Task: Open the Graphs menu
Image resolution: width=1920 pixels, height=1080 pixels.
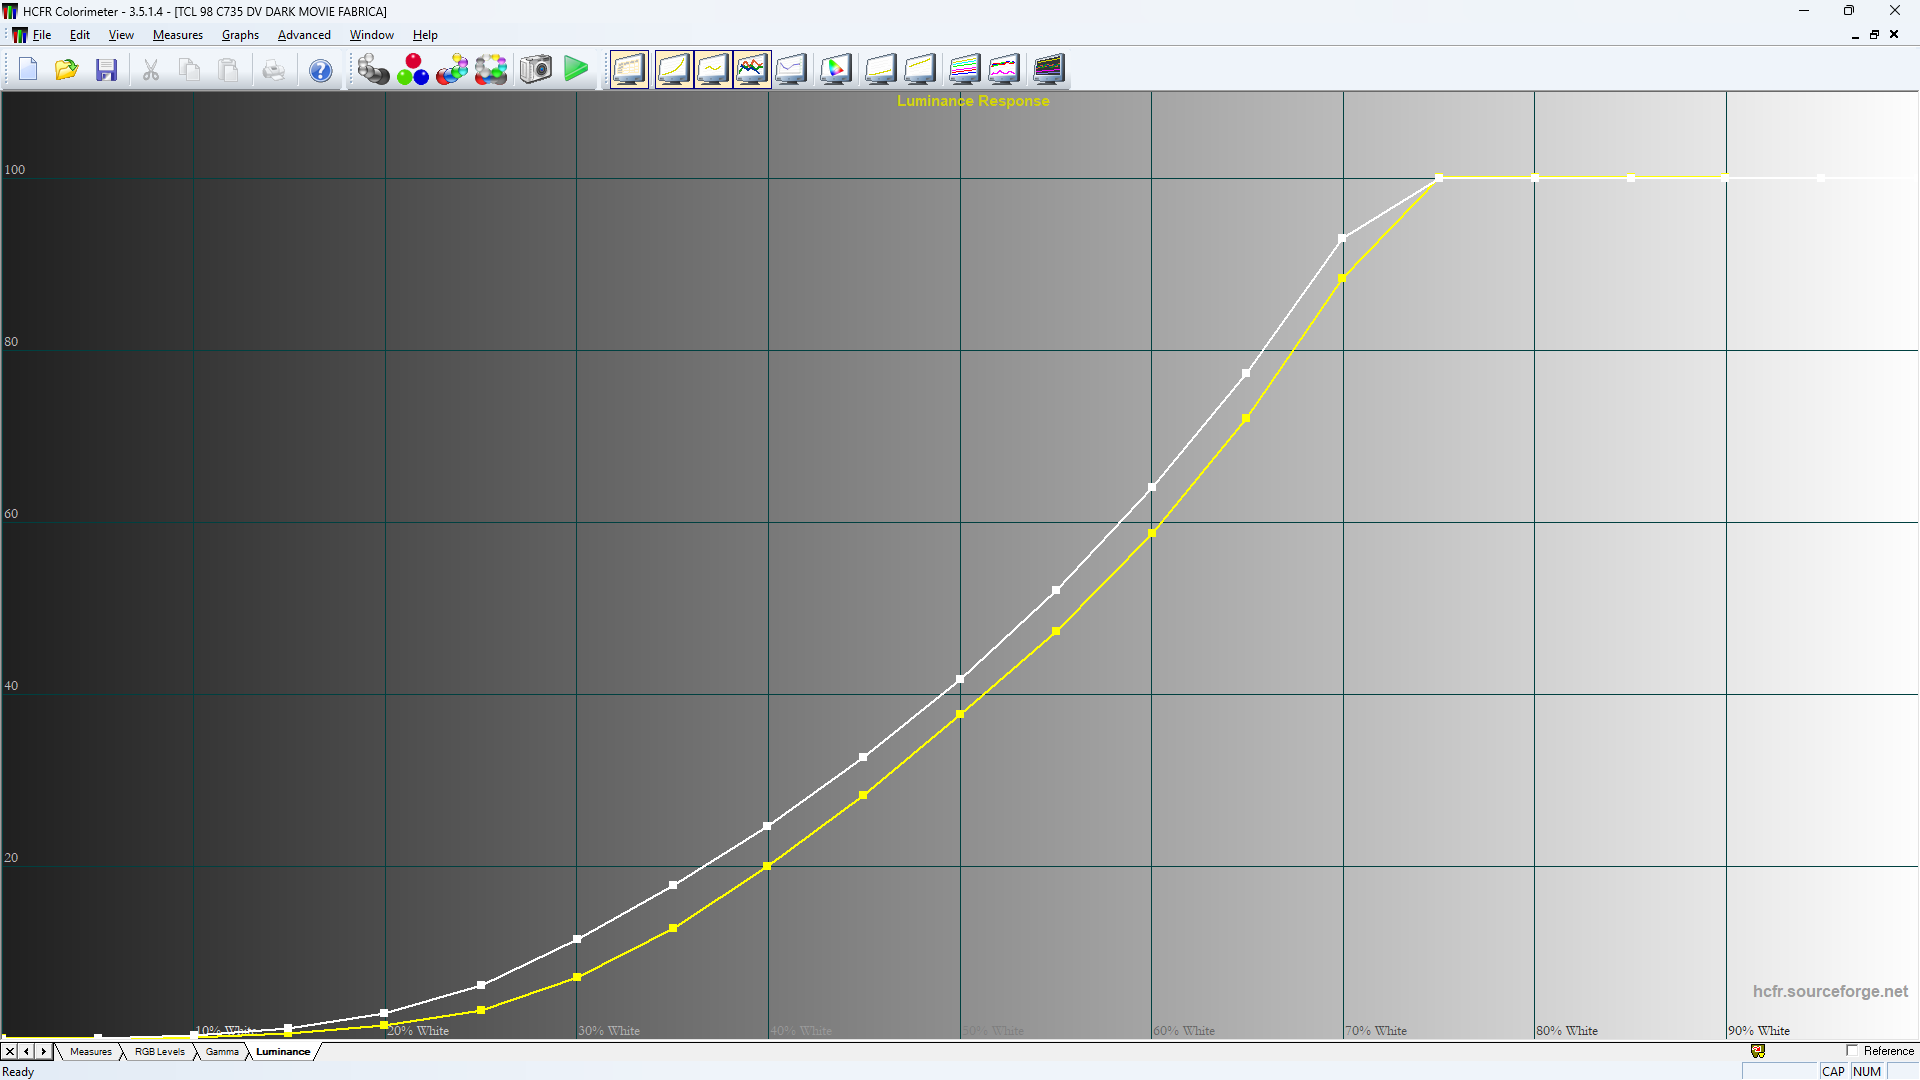Action: (240, 35)
